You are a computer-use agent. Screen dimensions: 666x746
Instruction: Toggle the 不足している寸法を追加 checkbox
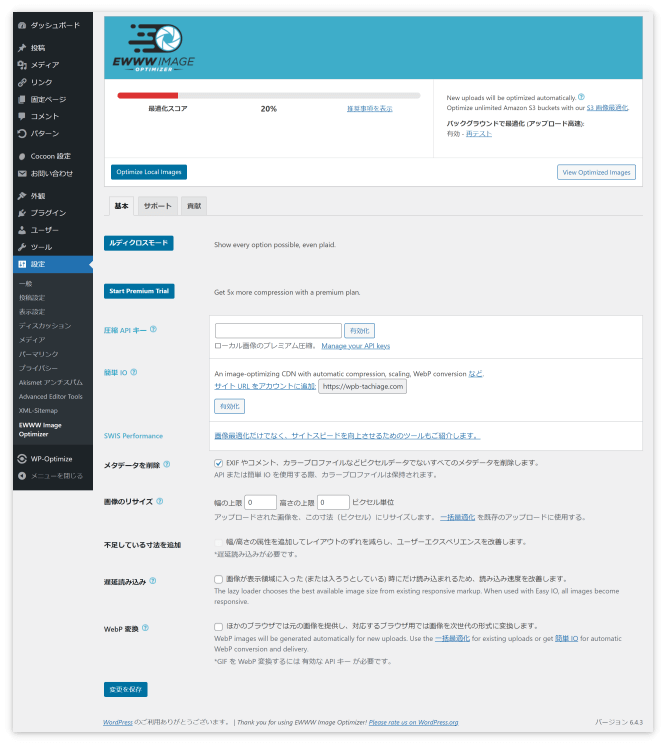[x=218, y=542]
